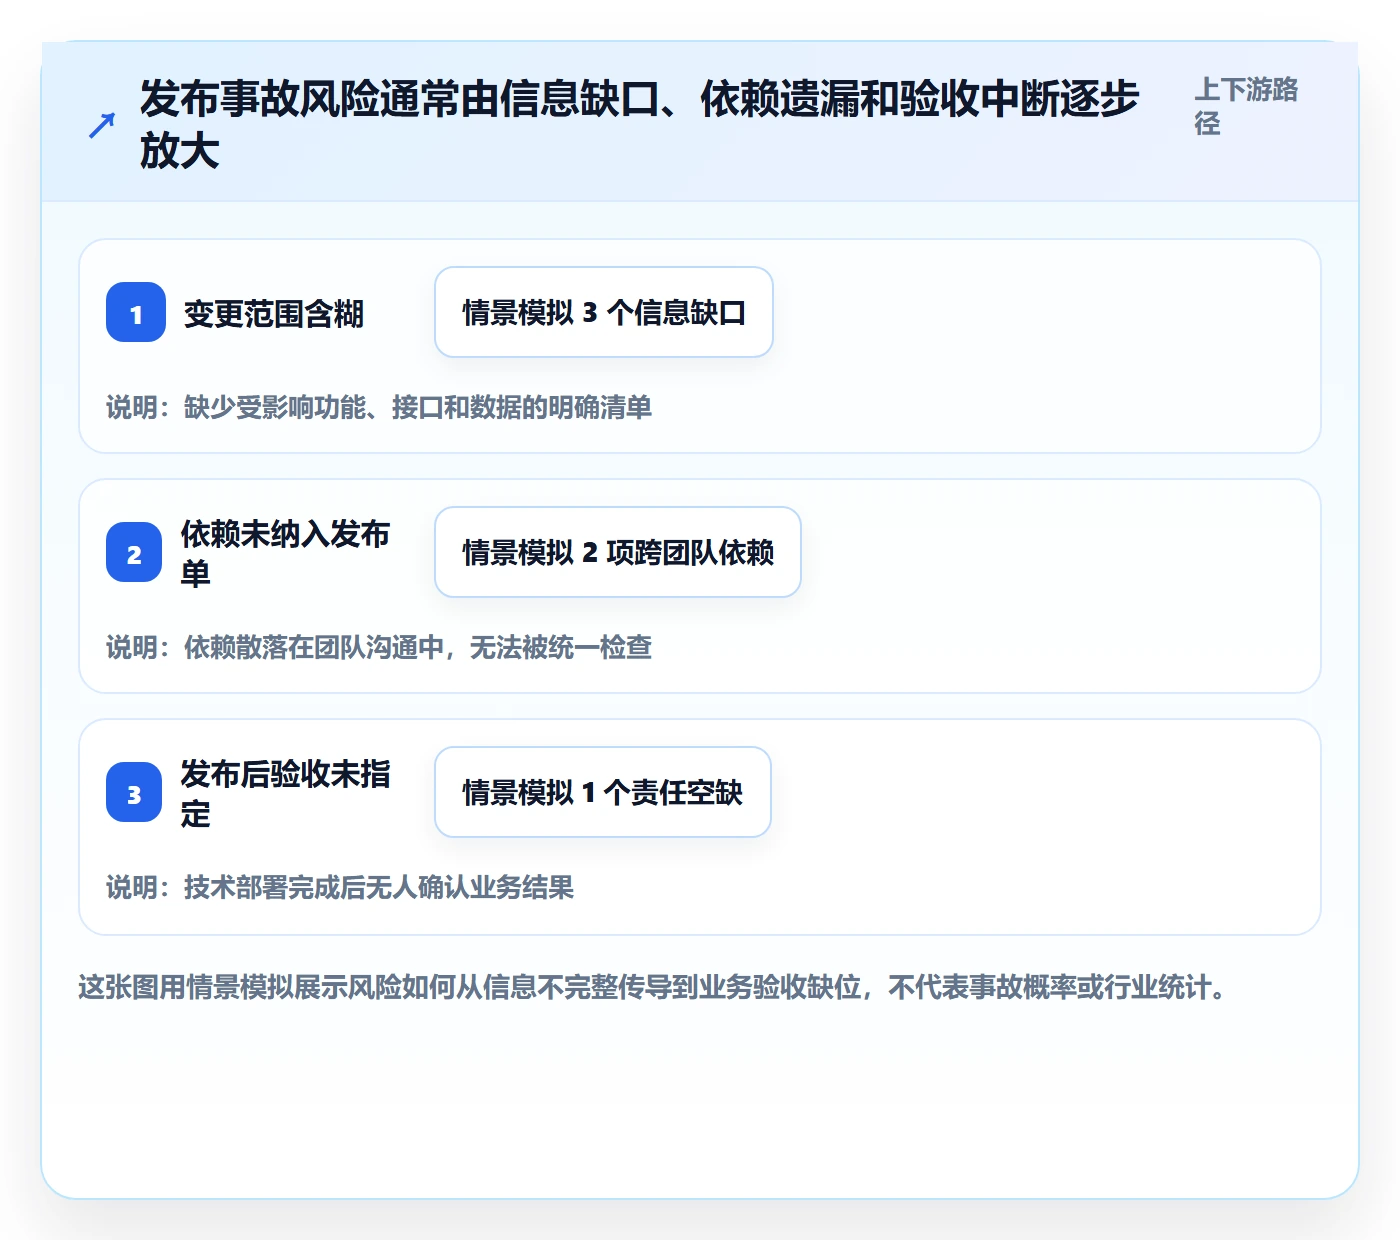Screen dimensions: 1400x1240
Task: Click the main title 发布事故风险通常由信息缺口
Action: pyautogui.click(x=639, y=124)
